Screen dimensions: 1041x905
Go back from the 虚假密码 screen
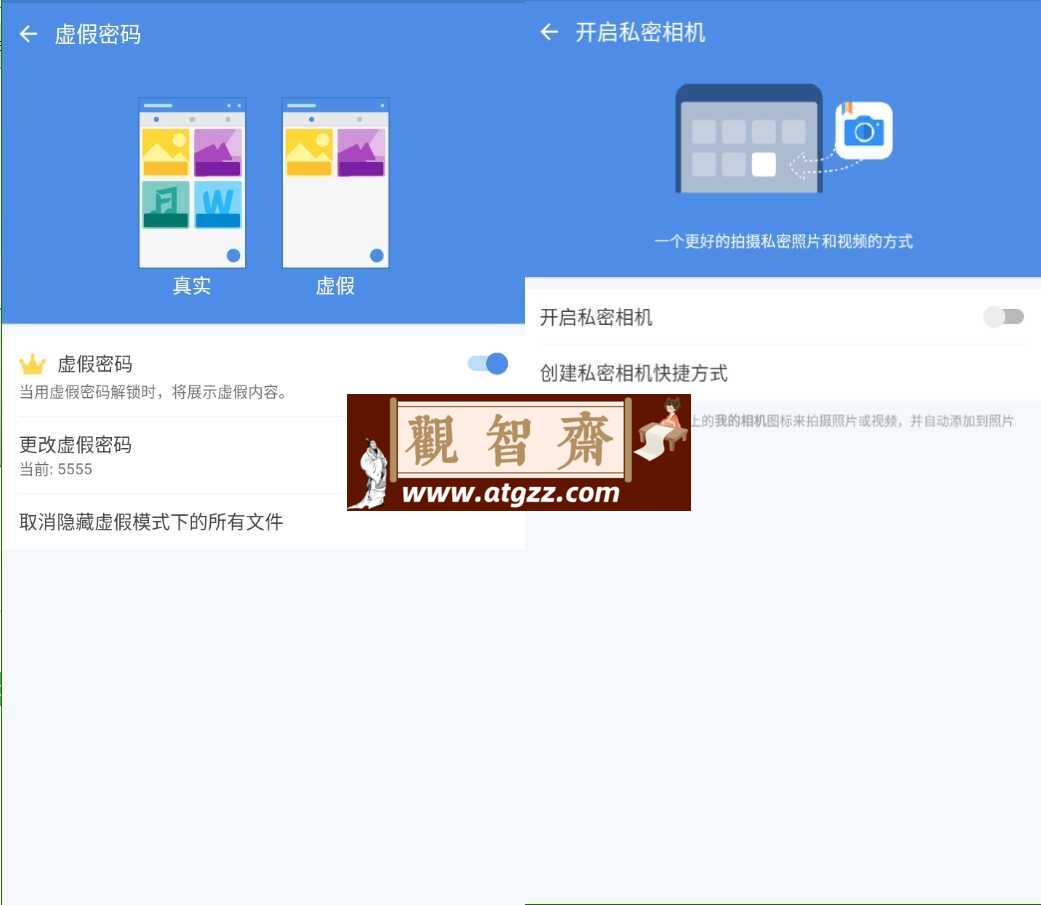tap(29, 34)
